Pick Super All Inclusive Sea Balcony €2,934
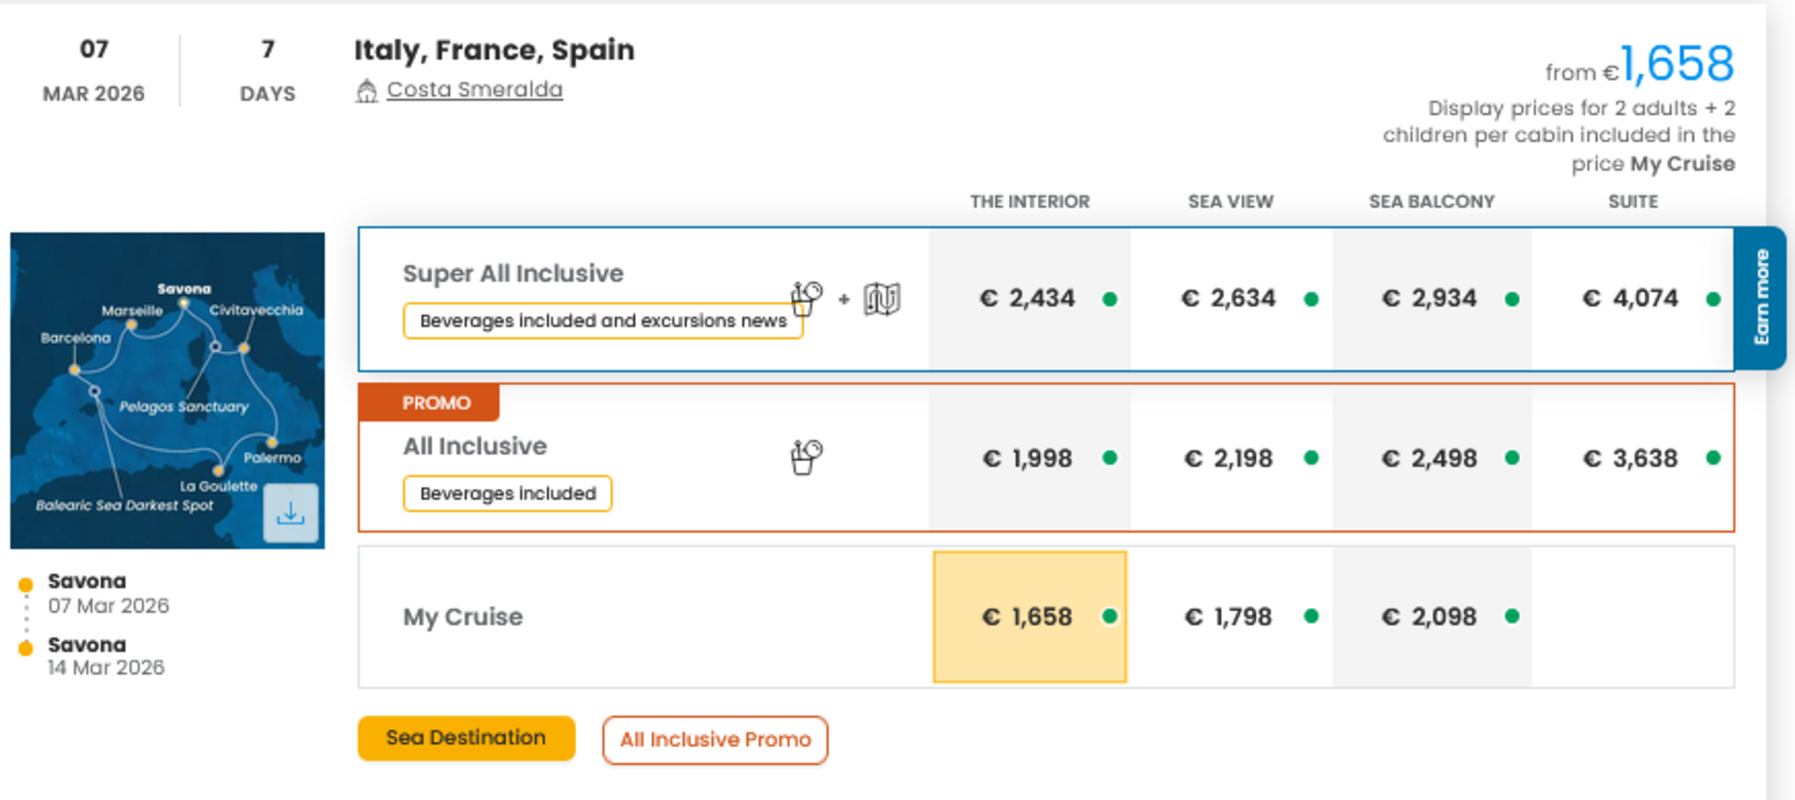The width and height of the screenshot is (1795, 800). pyautogui.click(x=1430, y=299)
